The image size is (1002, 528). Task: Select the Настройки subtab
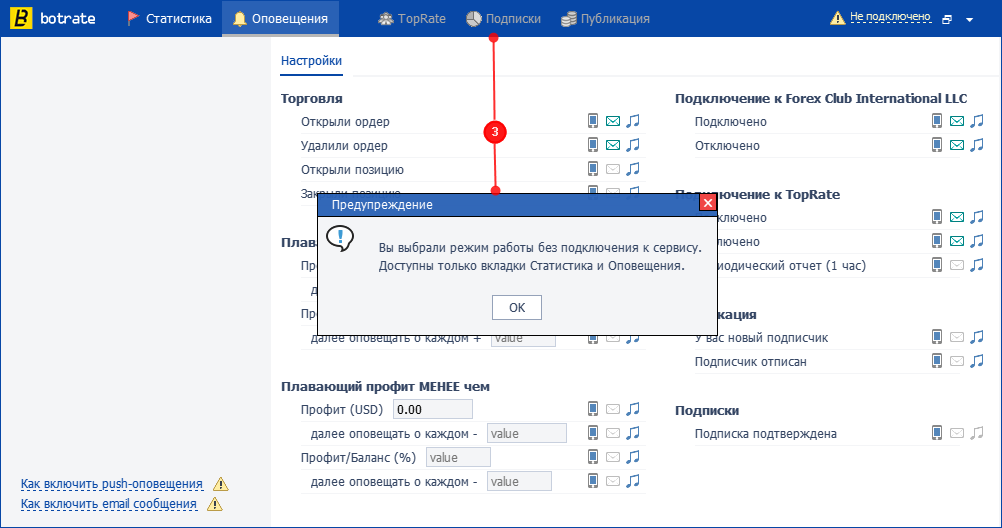(311, 61)
